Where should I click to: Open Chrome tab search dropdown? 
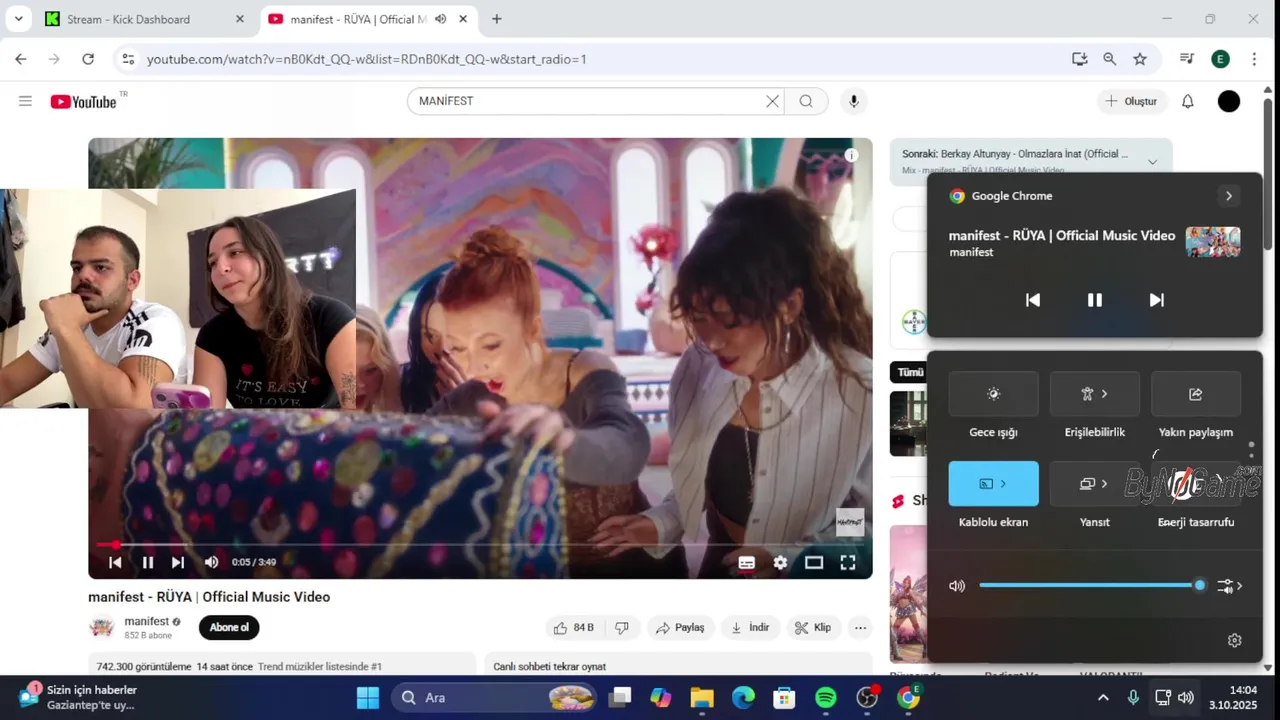(18, 19)
